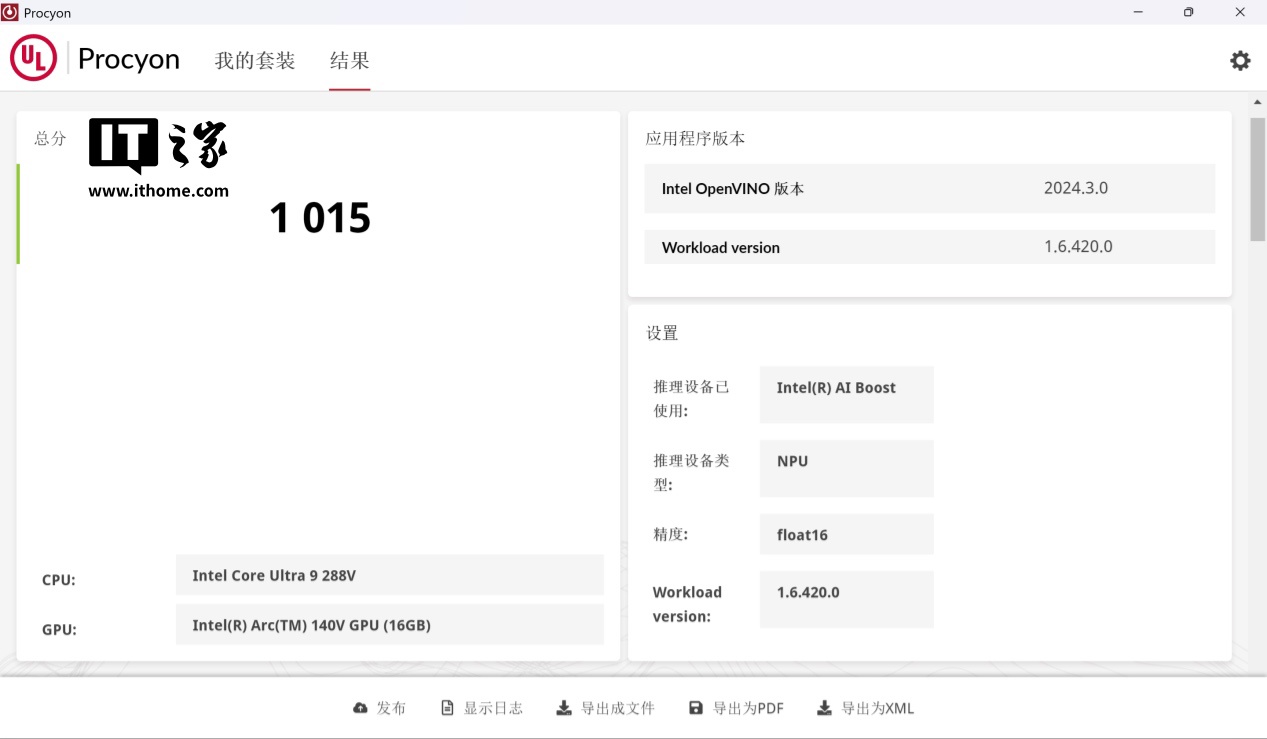Export results with 导出为XML
The height and width of the screenshot is (739, 1267).
tap(877, 708)
